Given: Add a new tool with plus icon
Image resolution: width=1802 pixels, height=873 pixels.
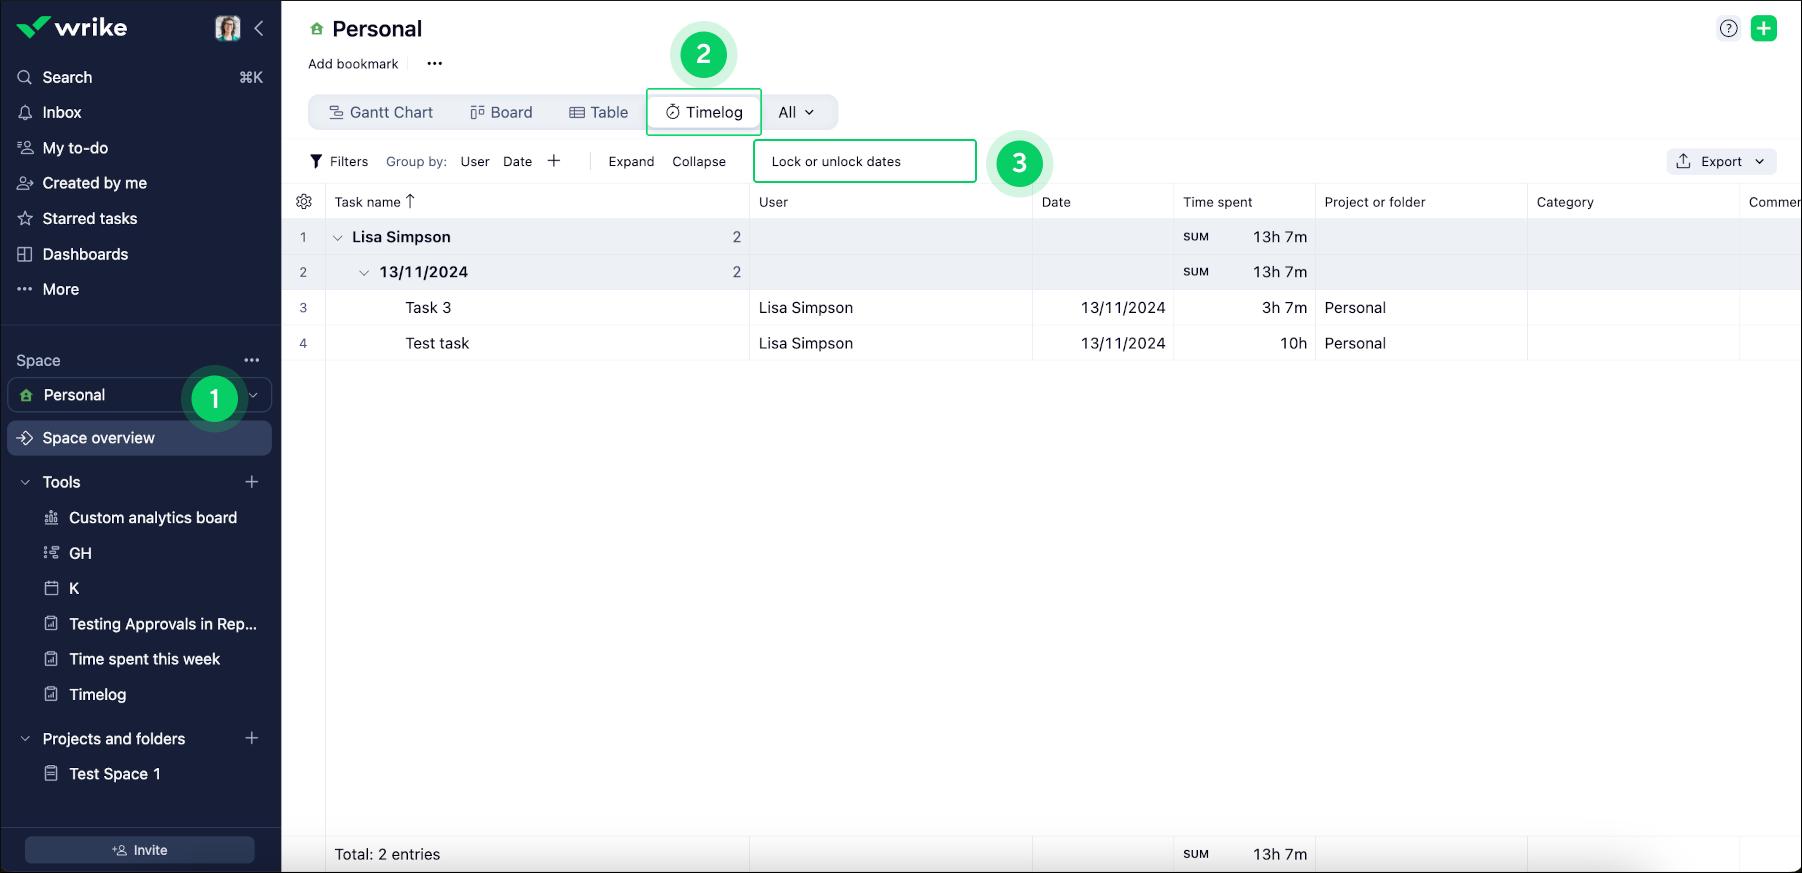Looking at the screenshot, I should pos(252,482).
